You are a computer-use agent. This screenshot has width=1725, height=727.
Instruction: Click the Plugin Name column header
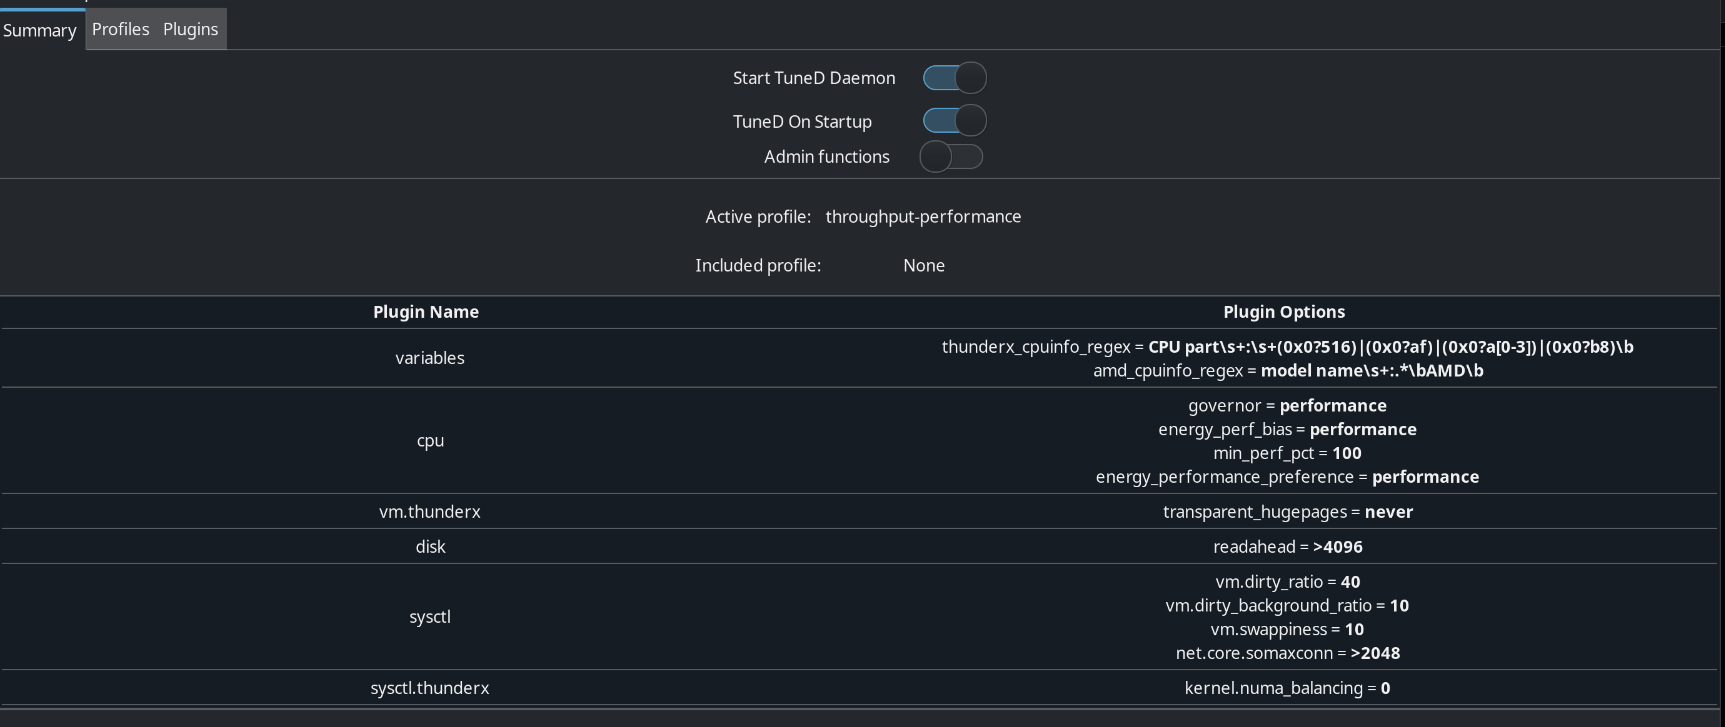tap(426, 312)
